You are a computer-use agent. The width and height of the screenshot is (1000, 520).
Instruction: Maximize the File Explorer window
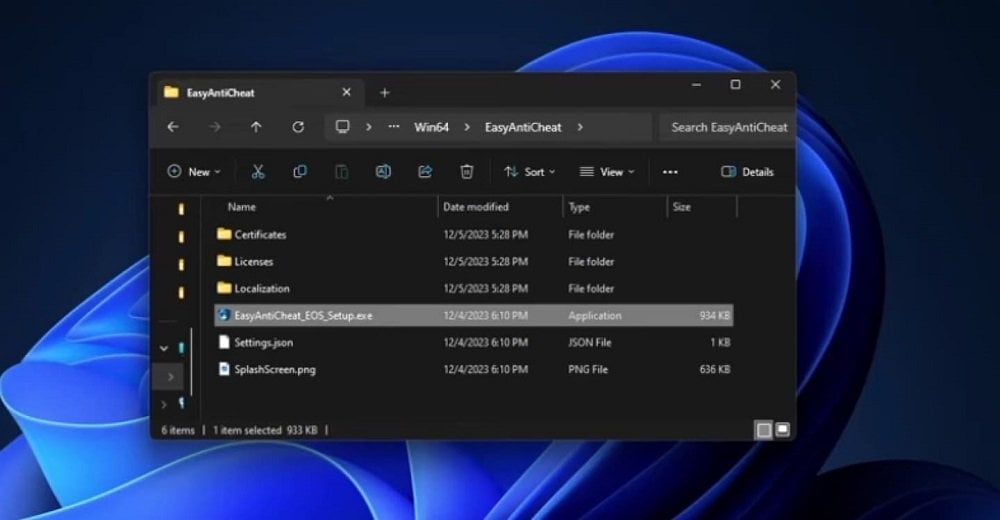pyautogui.click(x=735, y=84)
